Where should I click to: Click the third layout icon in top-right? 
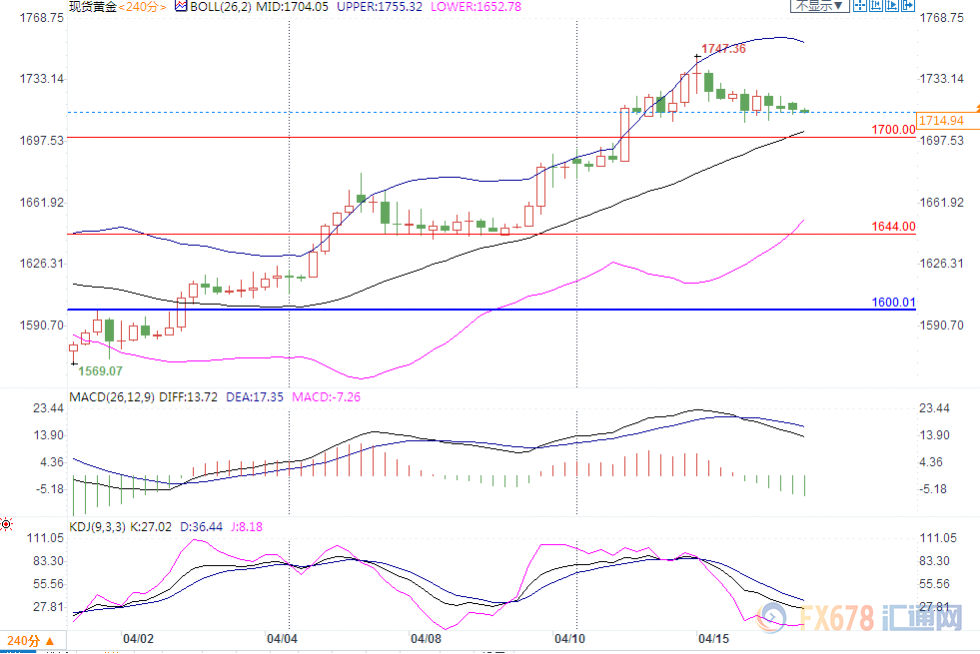[x=892, y=5]
